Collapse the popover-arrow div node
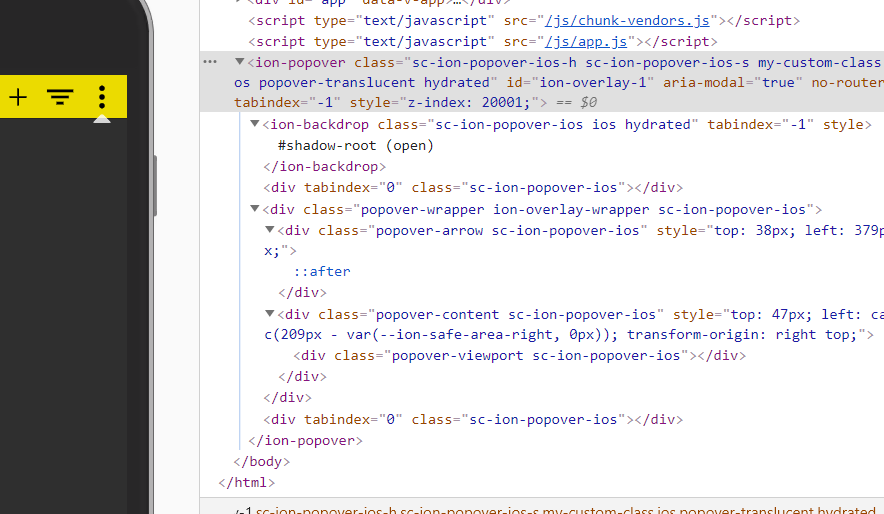 (270, 230)
